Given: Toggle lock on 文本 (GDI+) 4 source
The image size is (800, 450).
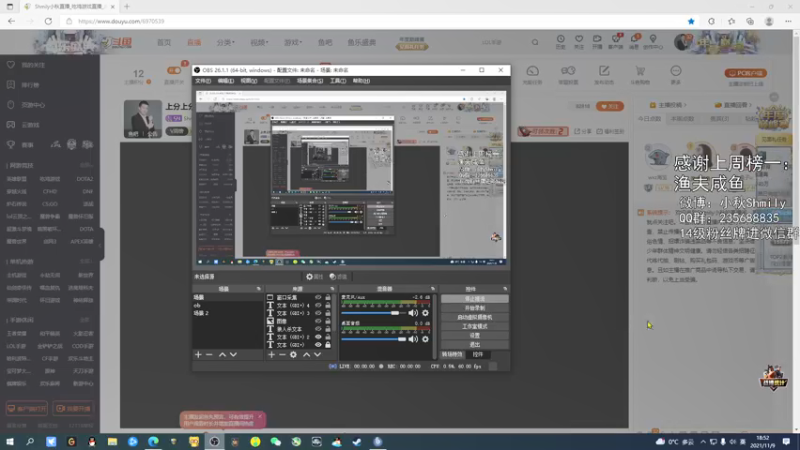Looking at the screenshot, I should click(328, 305).
